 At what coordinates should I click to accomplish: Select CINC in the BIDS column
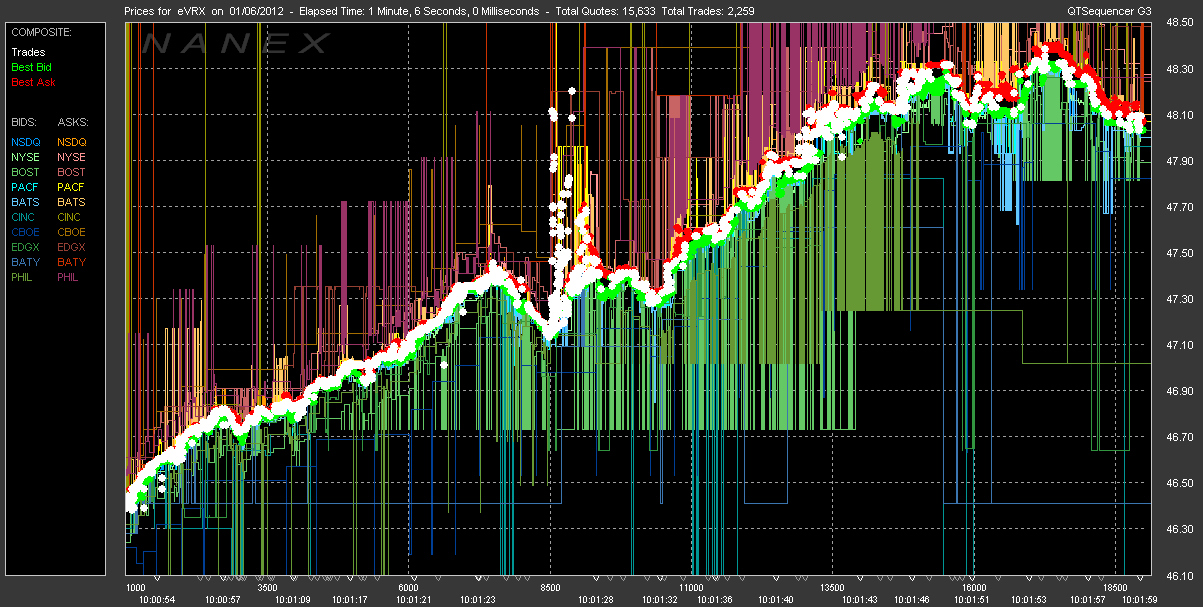[25, 217]
